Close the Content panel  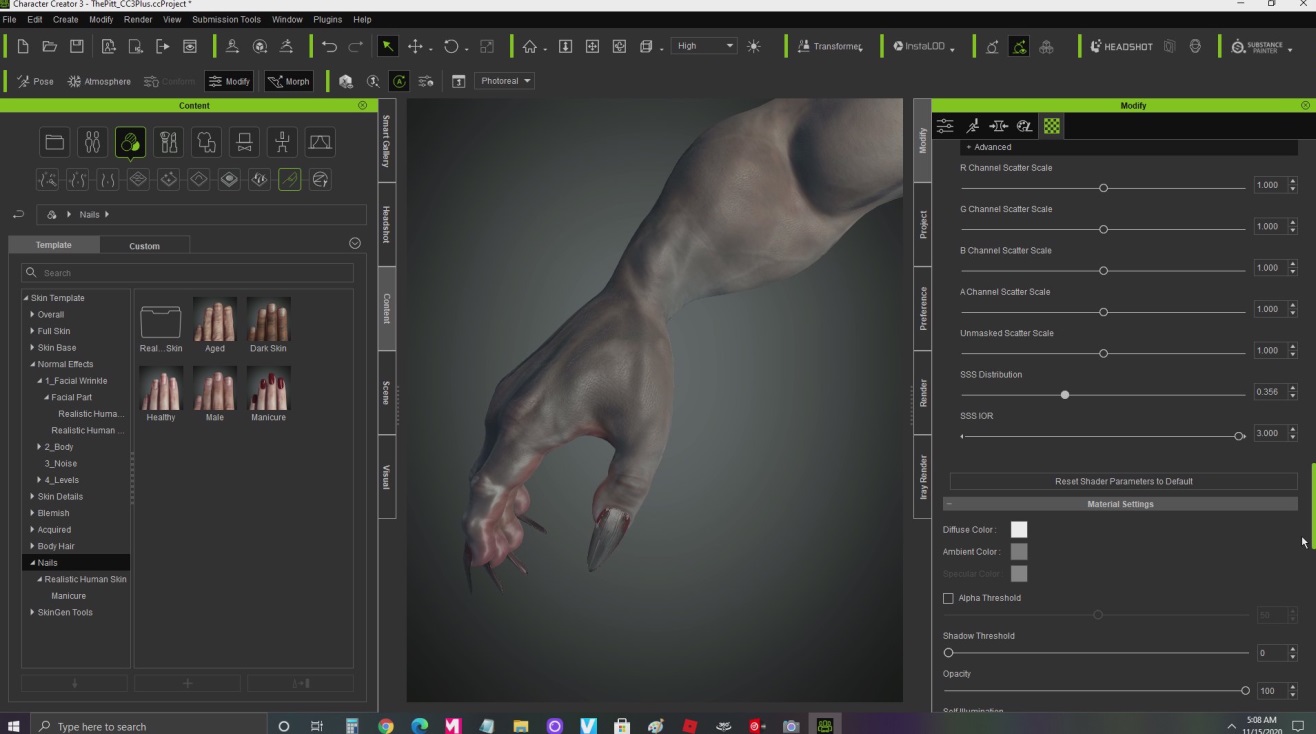[x=362, y=105]
